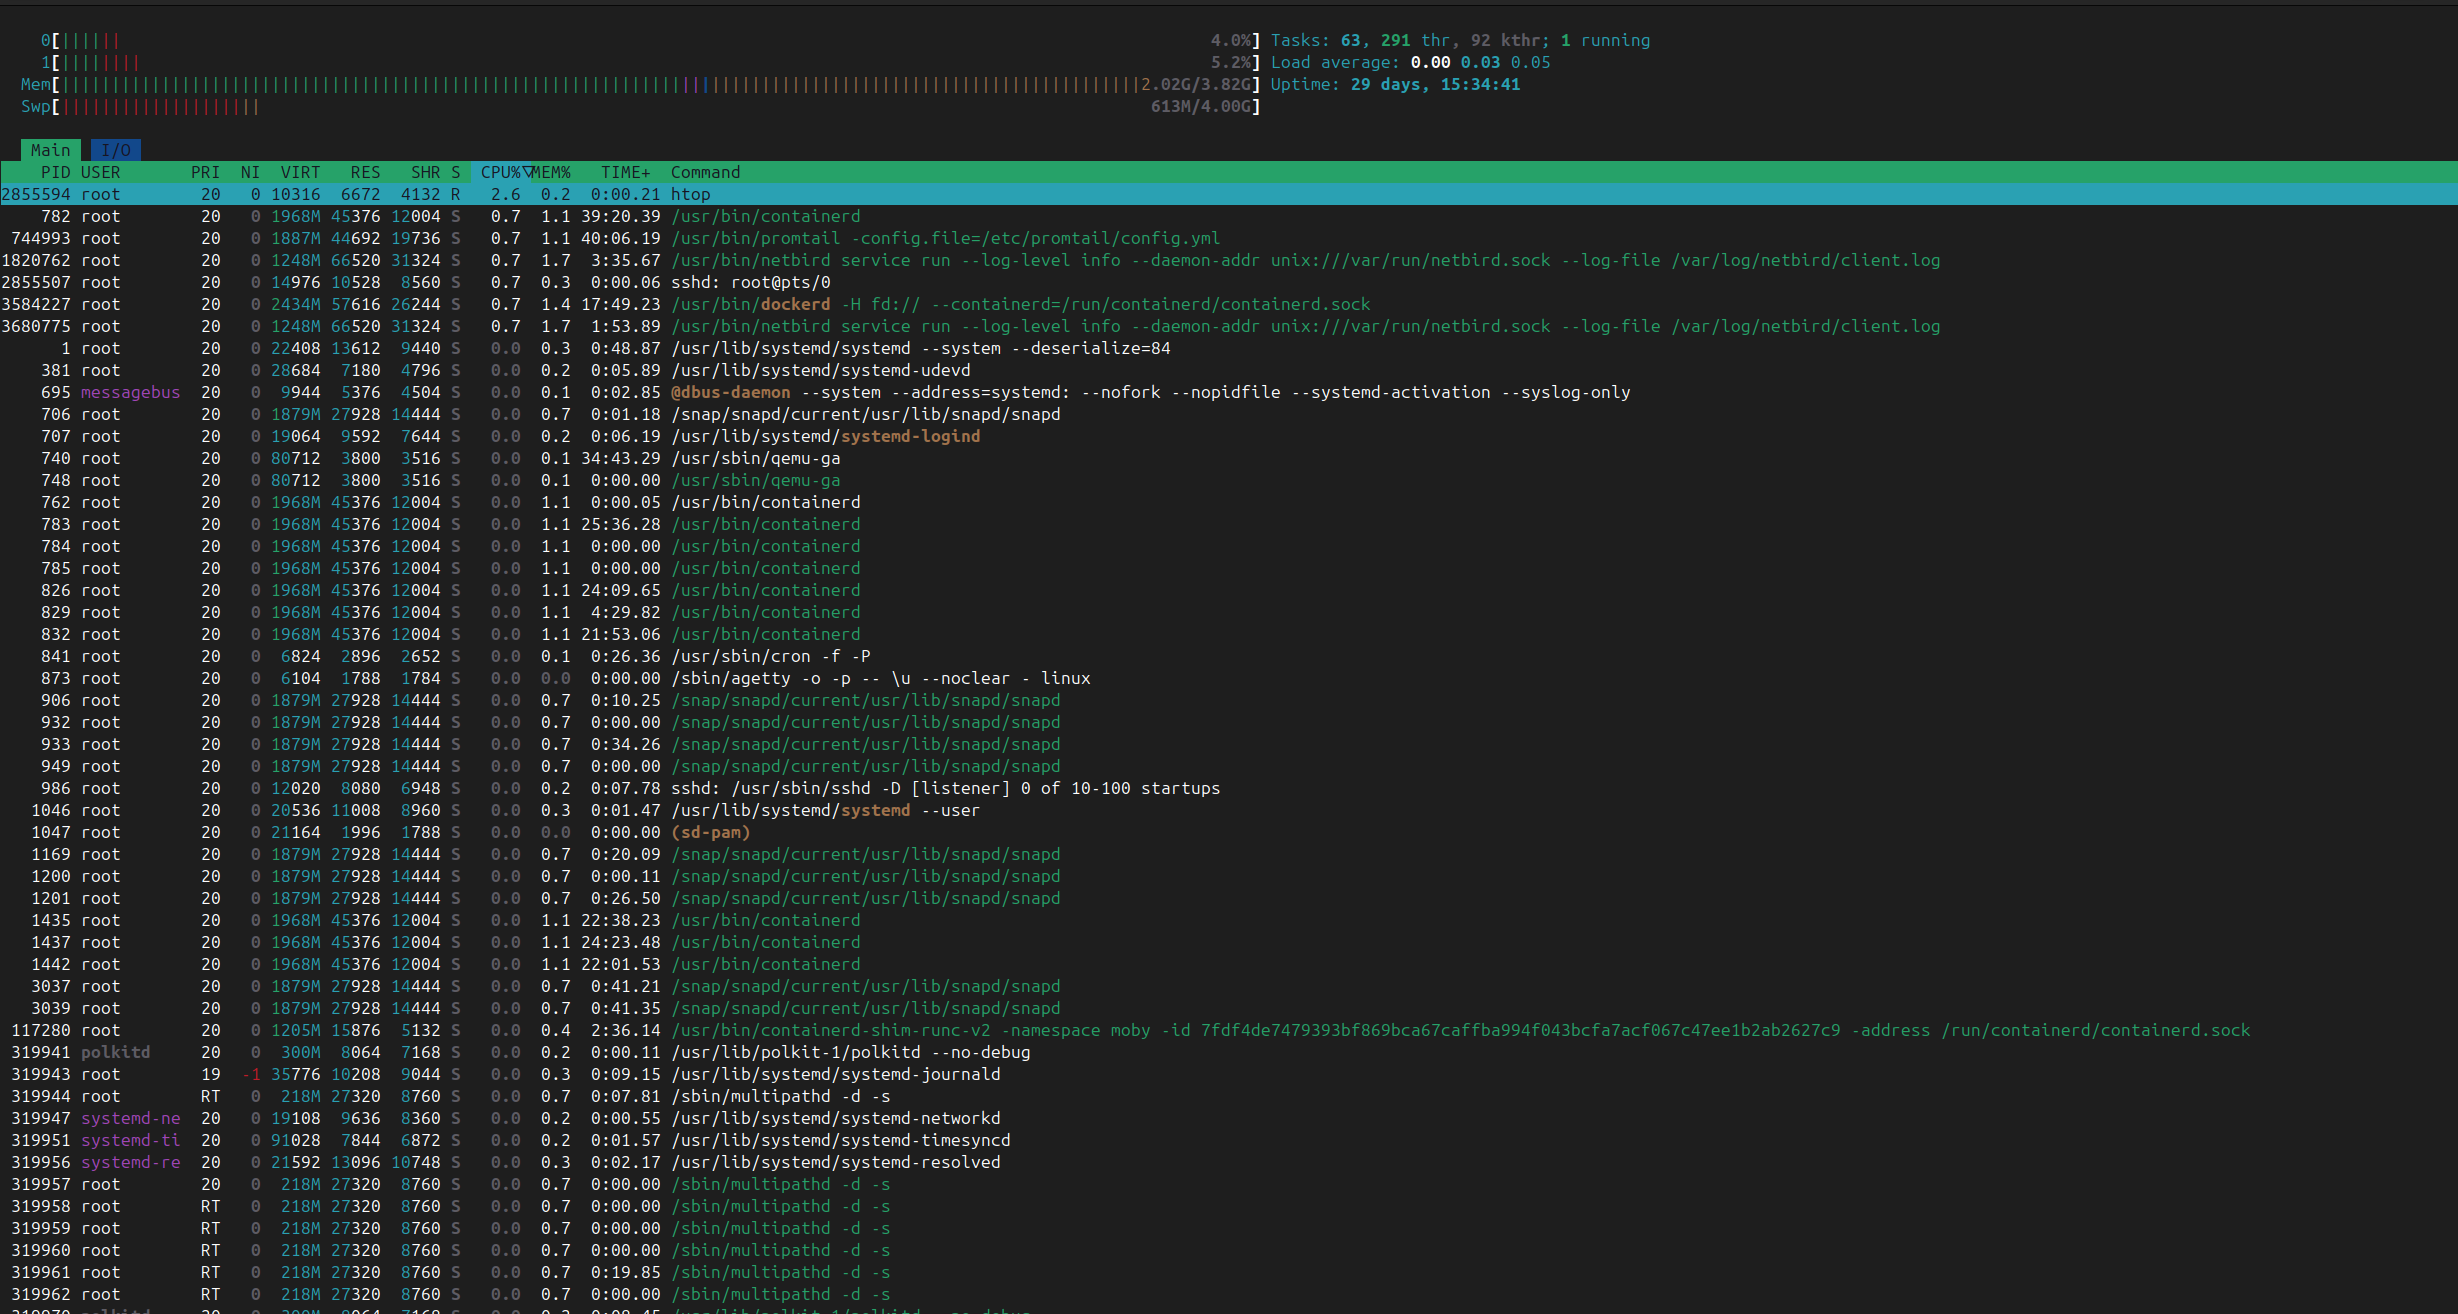Select the systemd-journald process row

click(1229, 1074)
